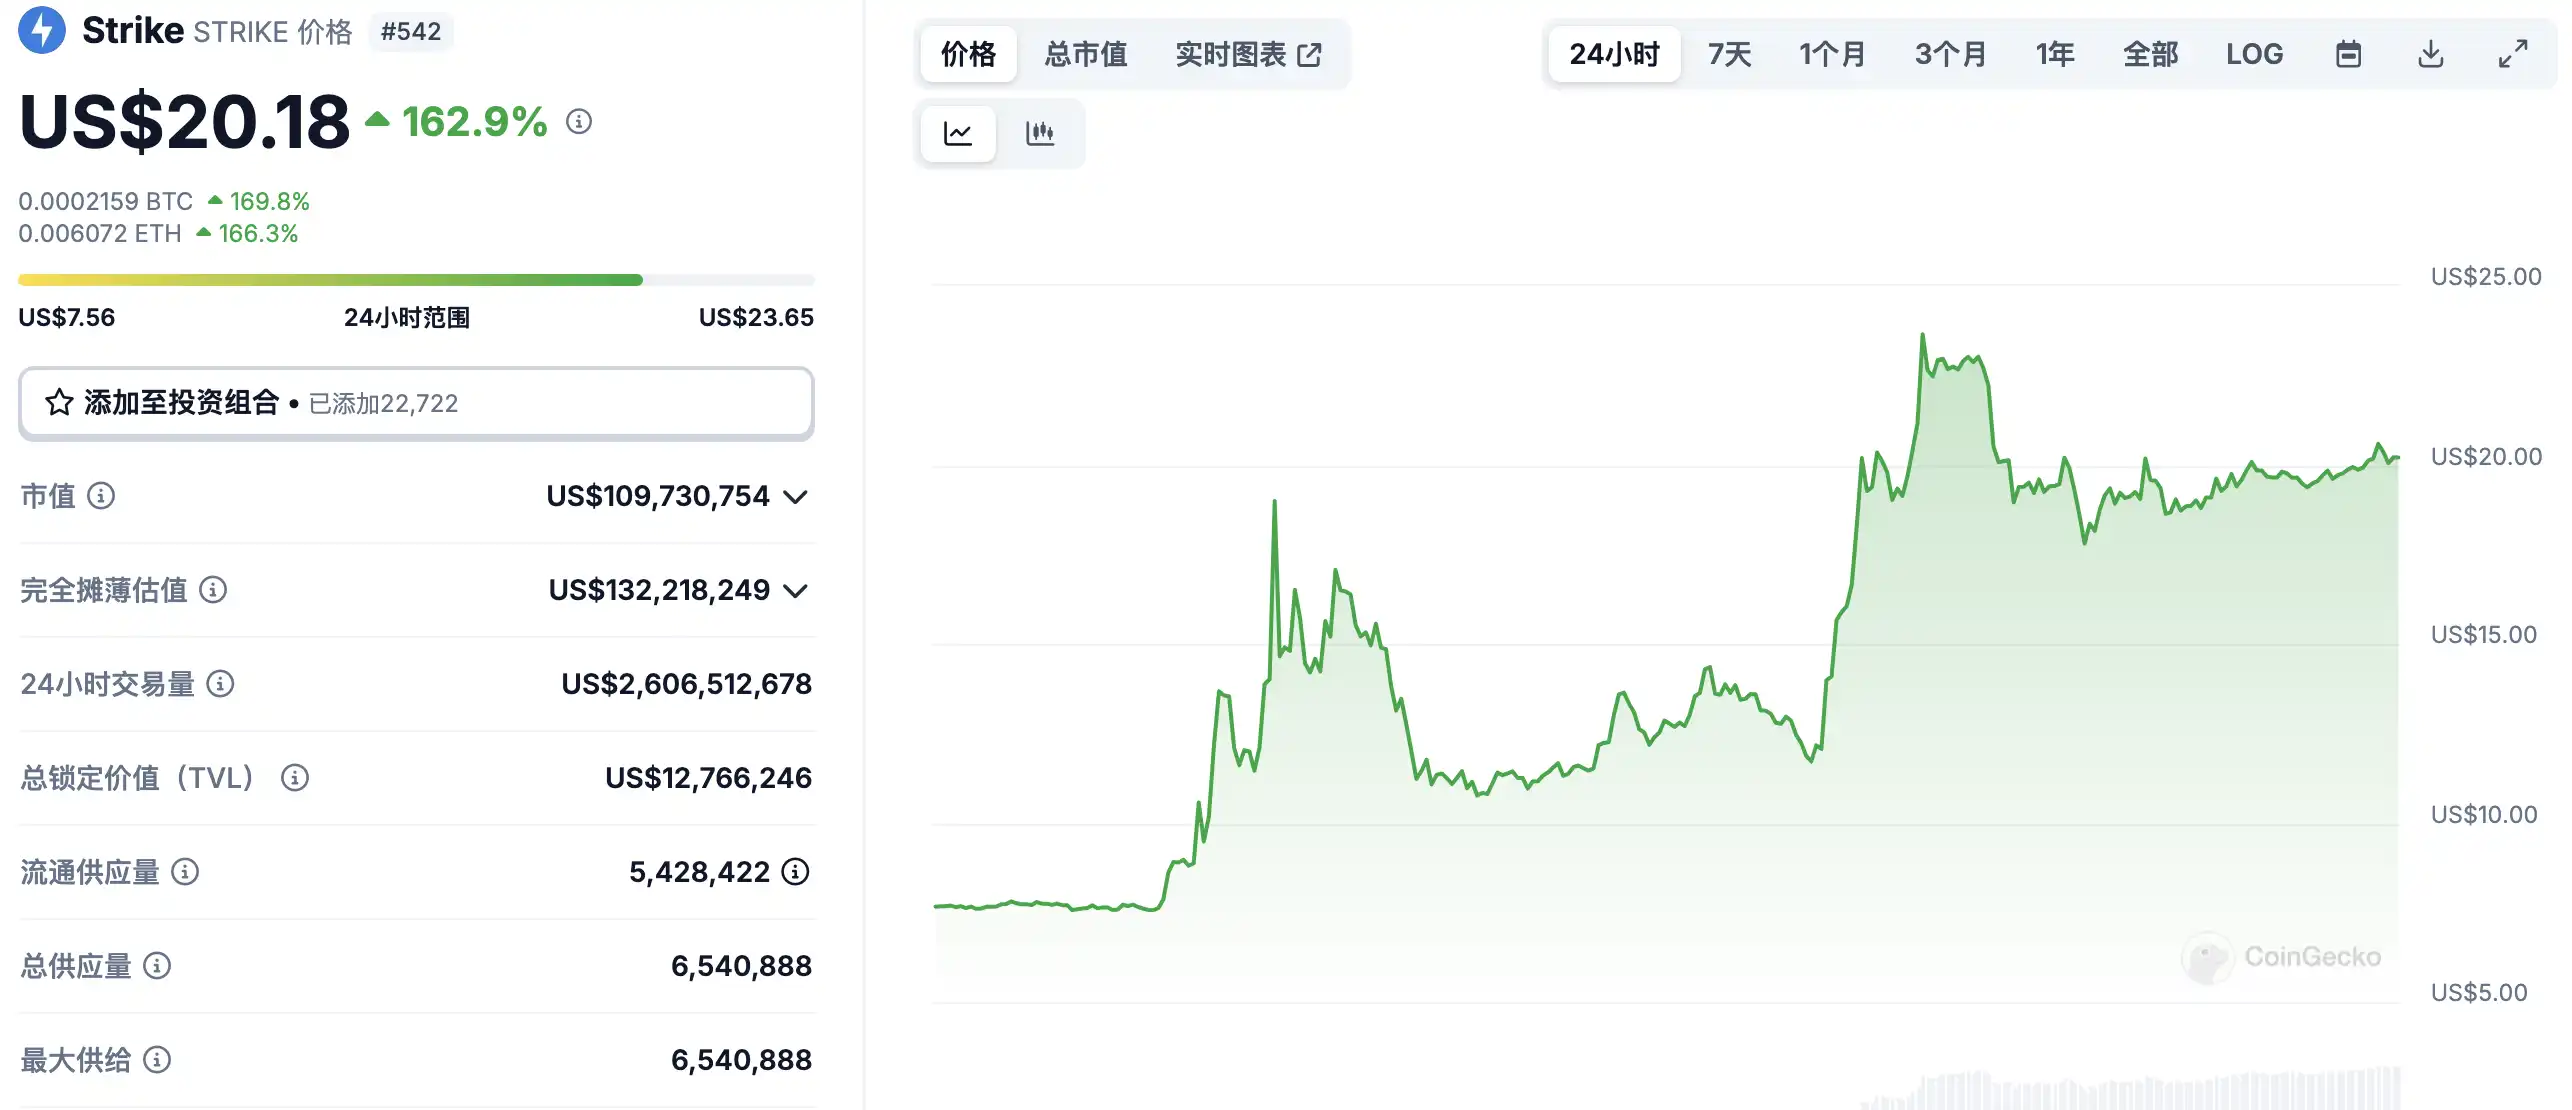This screenshot has height=1110, width=2572.
Task: Expand the chart to fullscreen
Action: (x=2513, y=54)
